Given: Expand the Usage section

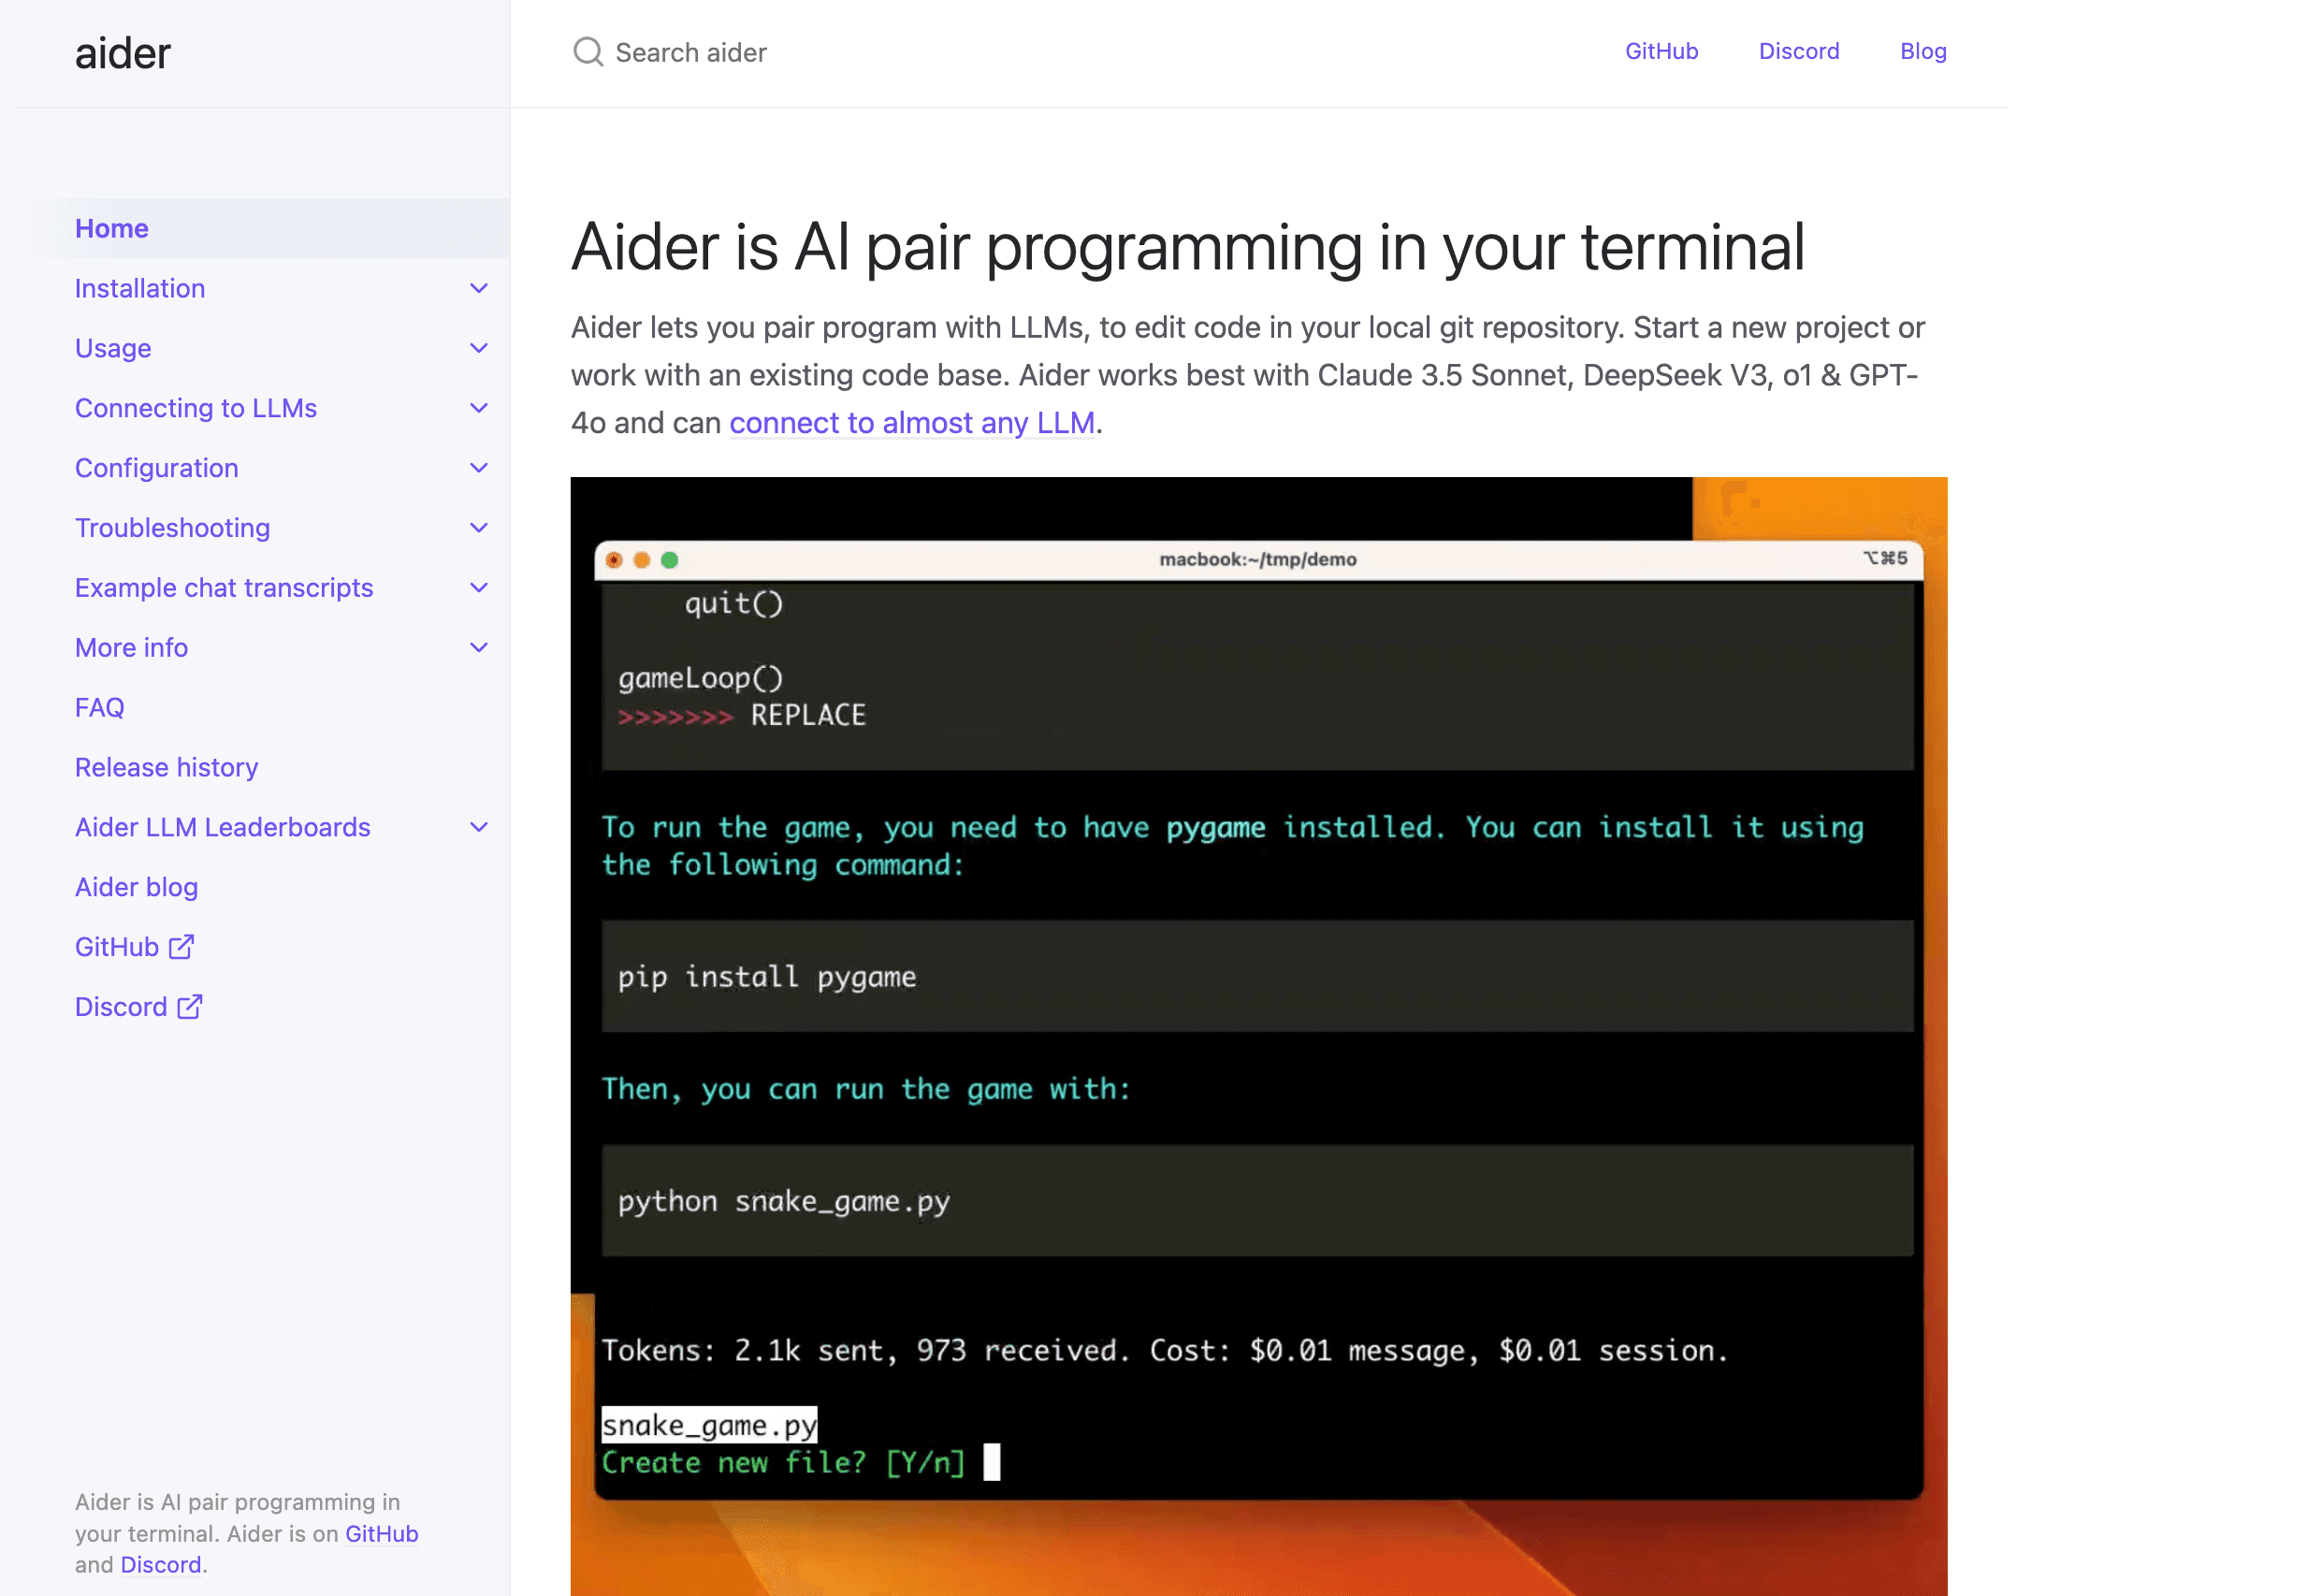Looking at the screenshot, I should point(479,348).
